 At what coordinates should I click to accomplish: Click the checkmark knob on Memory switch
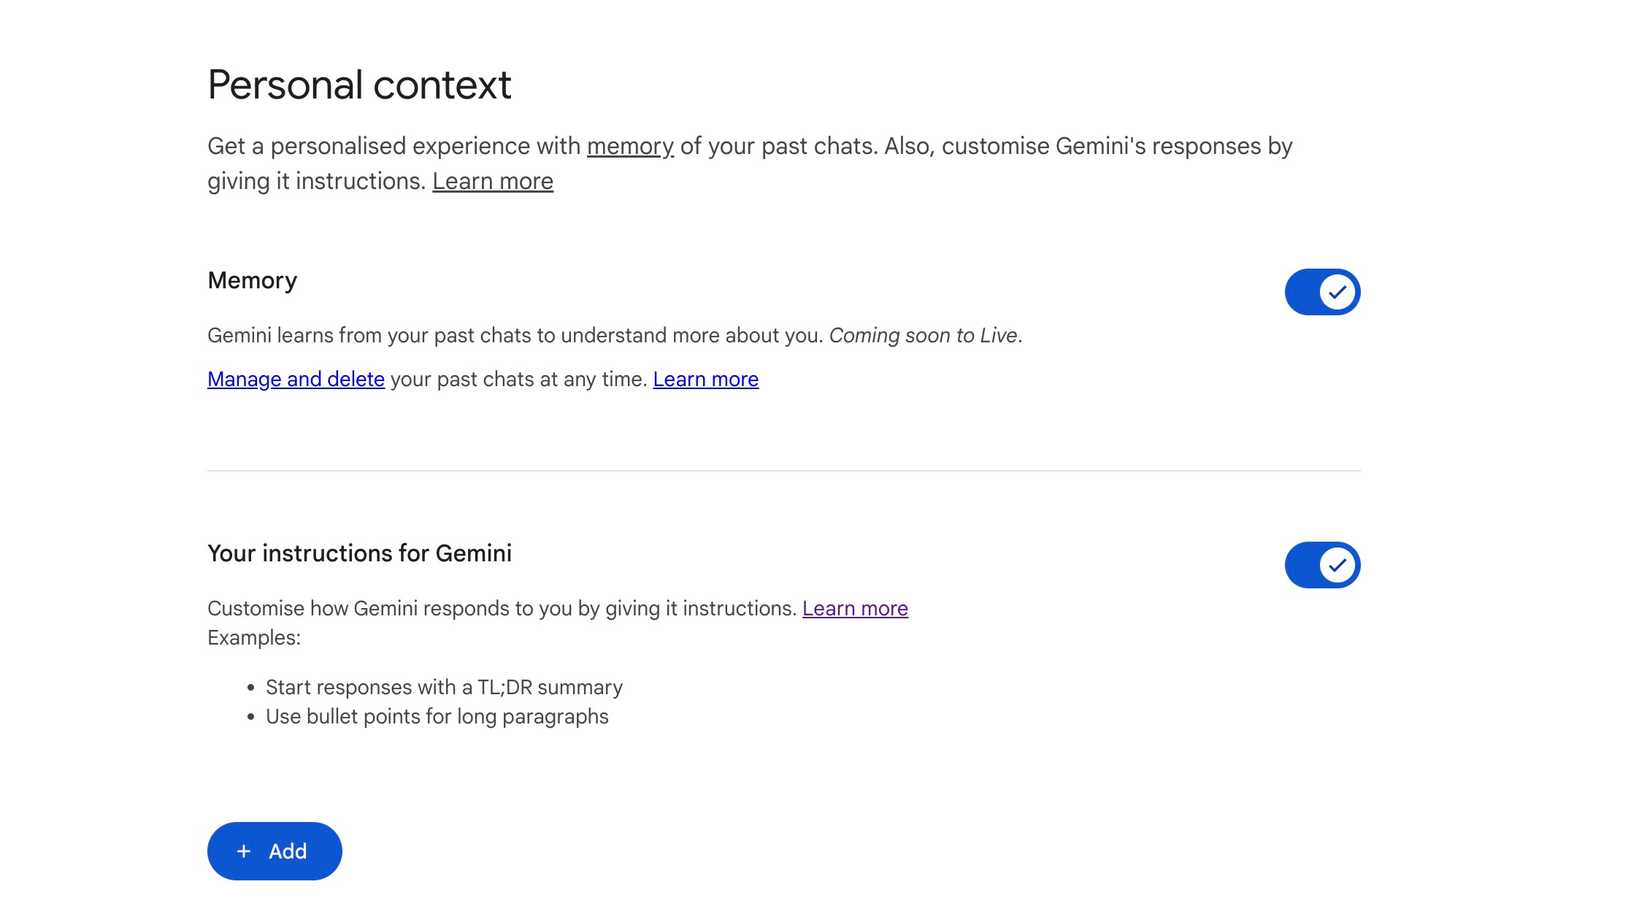coord(1337,292)
